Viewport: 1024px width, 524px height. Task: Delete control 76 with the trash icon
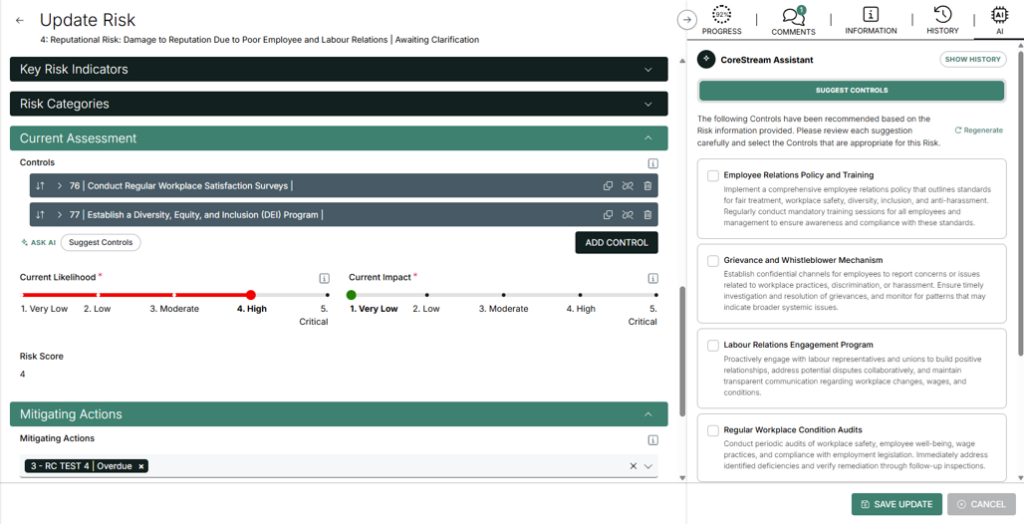(x=647, y=186)
